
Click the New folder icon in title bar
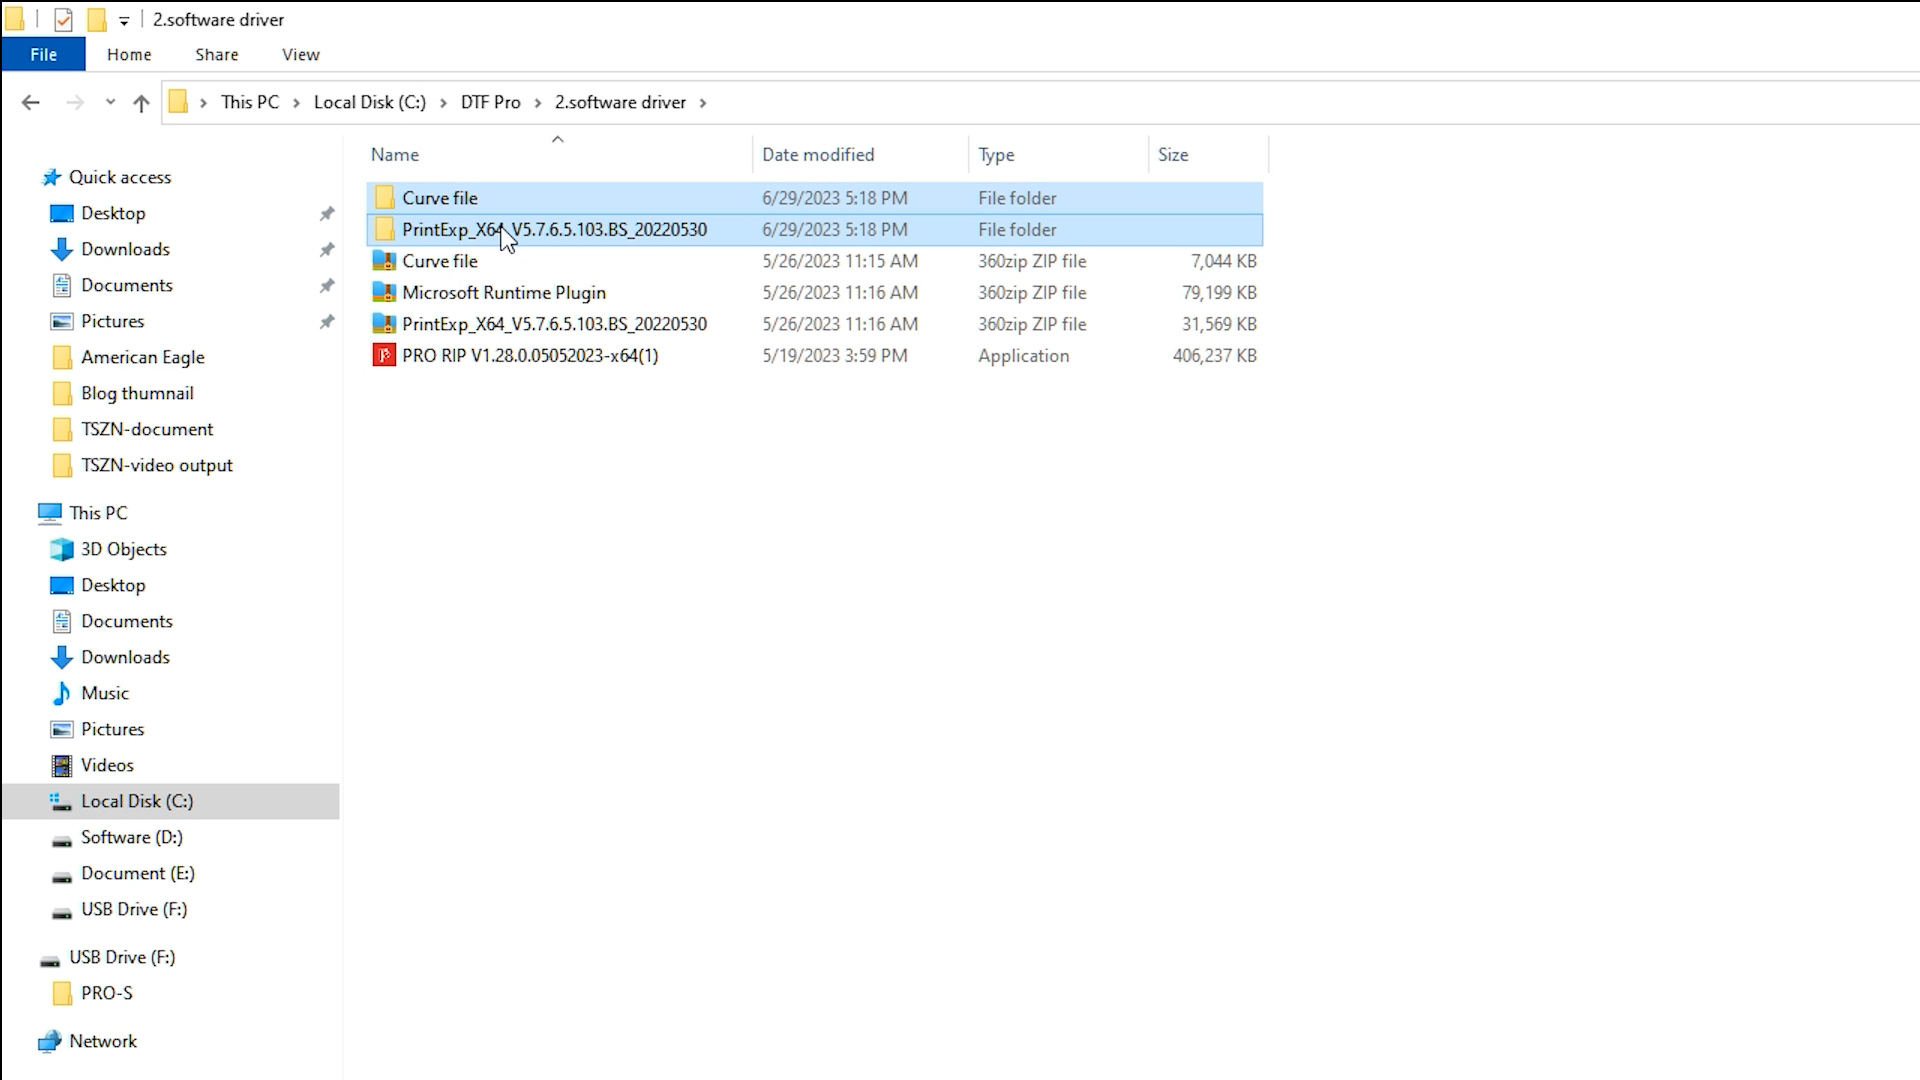96,19
